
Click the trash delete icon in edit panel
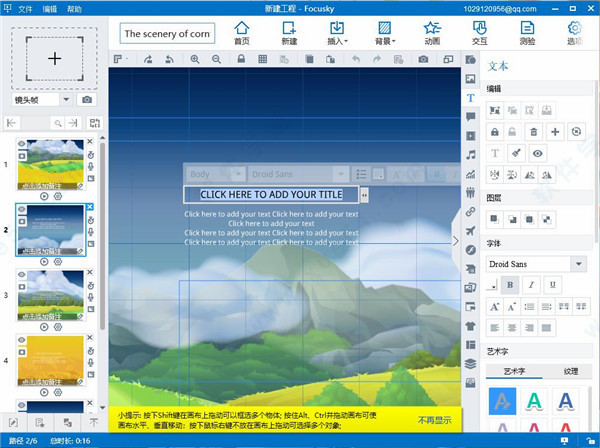(534, 132)
